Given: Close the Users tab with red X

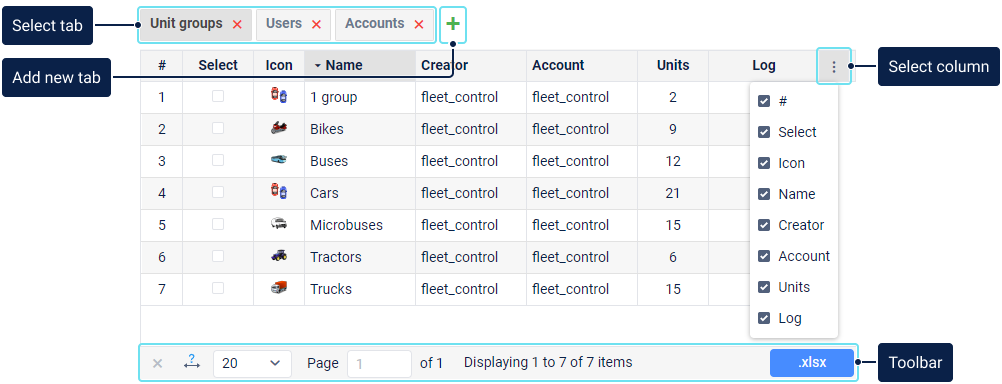Looking at the screenshot, I should [x=316, y=24].
